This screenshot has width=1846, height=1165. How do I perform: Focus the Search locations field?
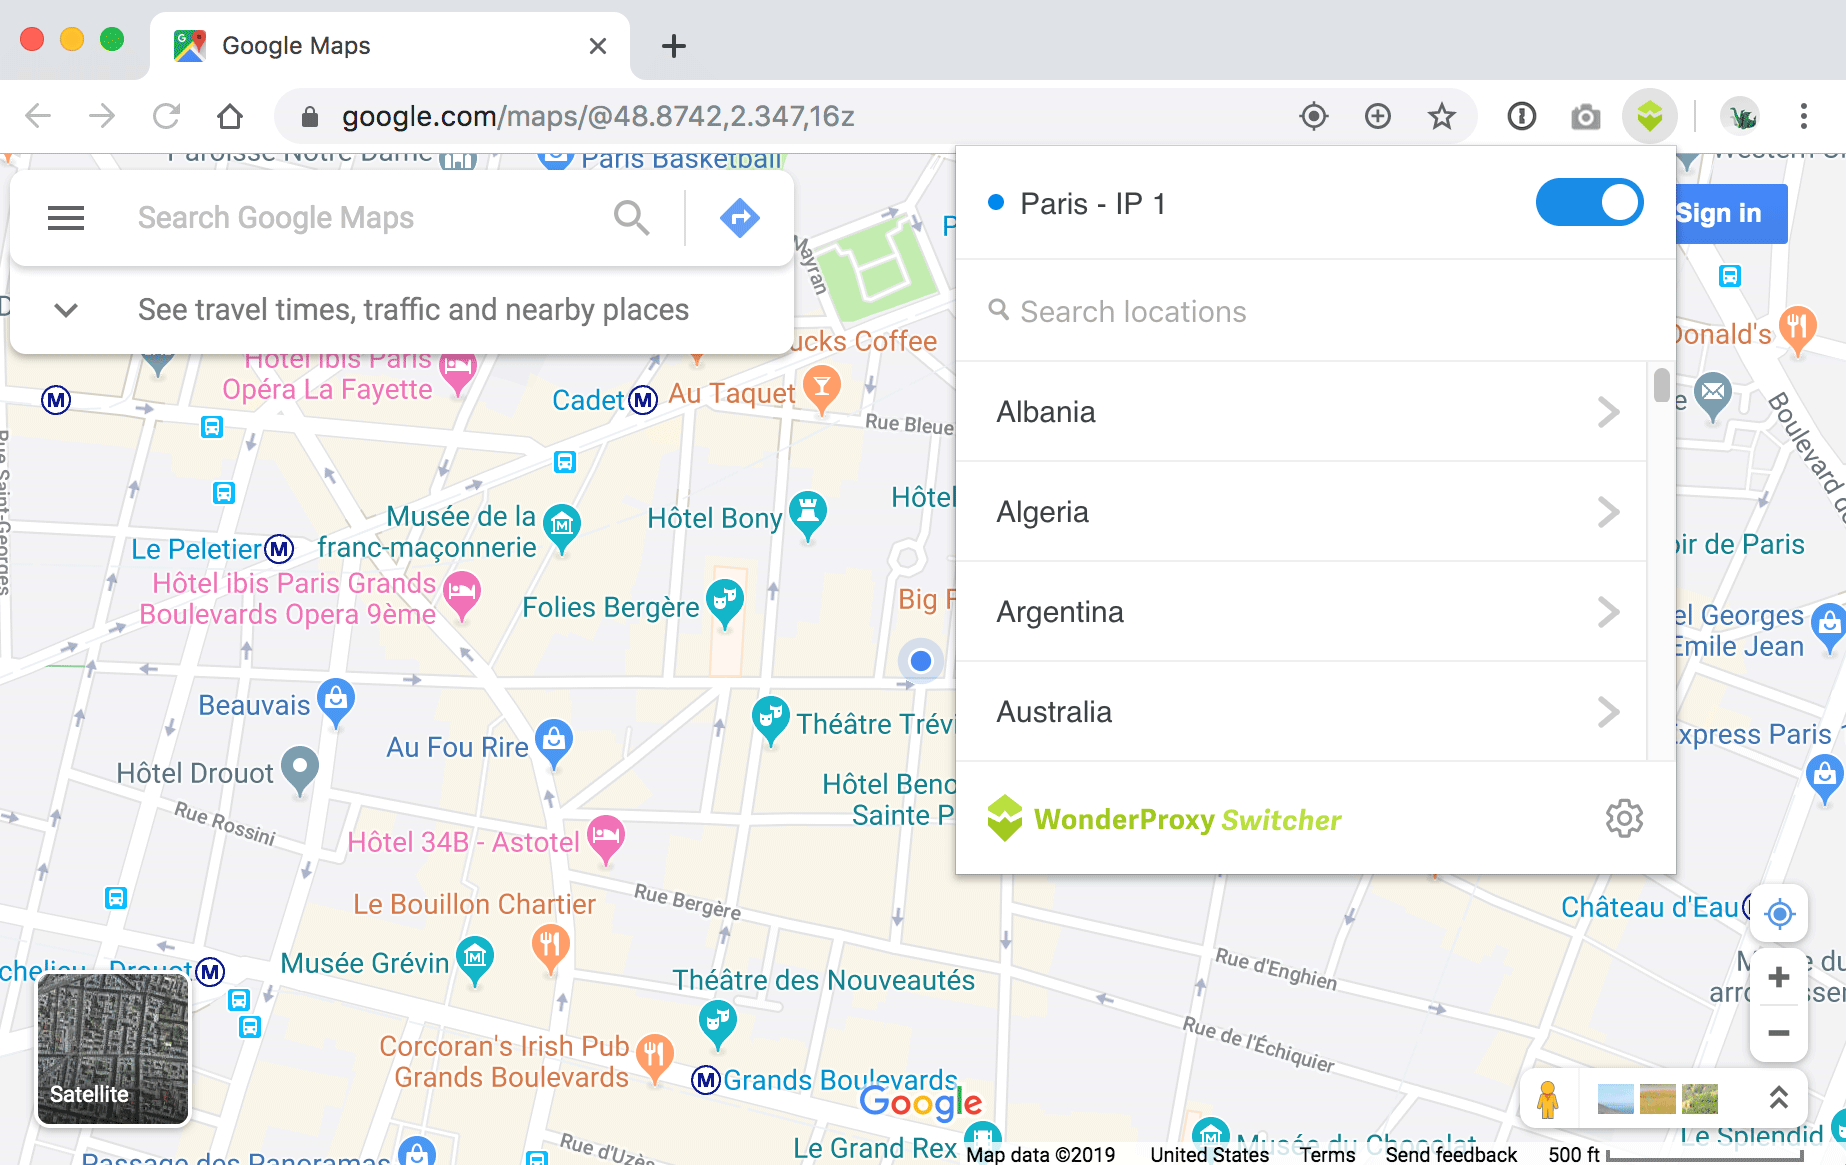tap(1314, 312)
